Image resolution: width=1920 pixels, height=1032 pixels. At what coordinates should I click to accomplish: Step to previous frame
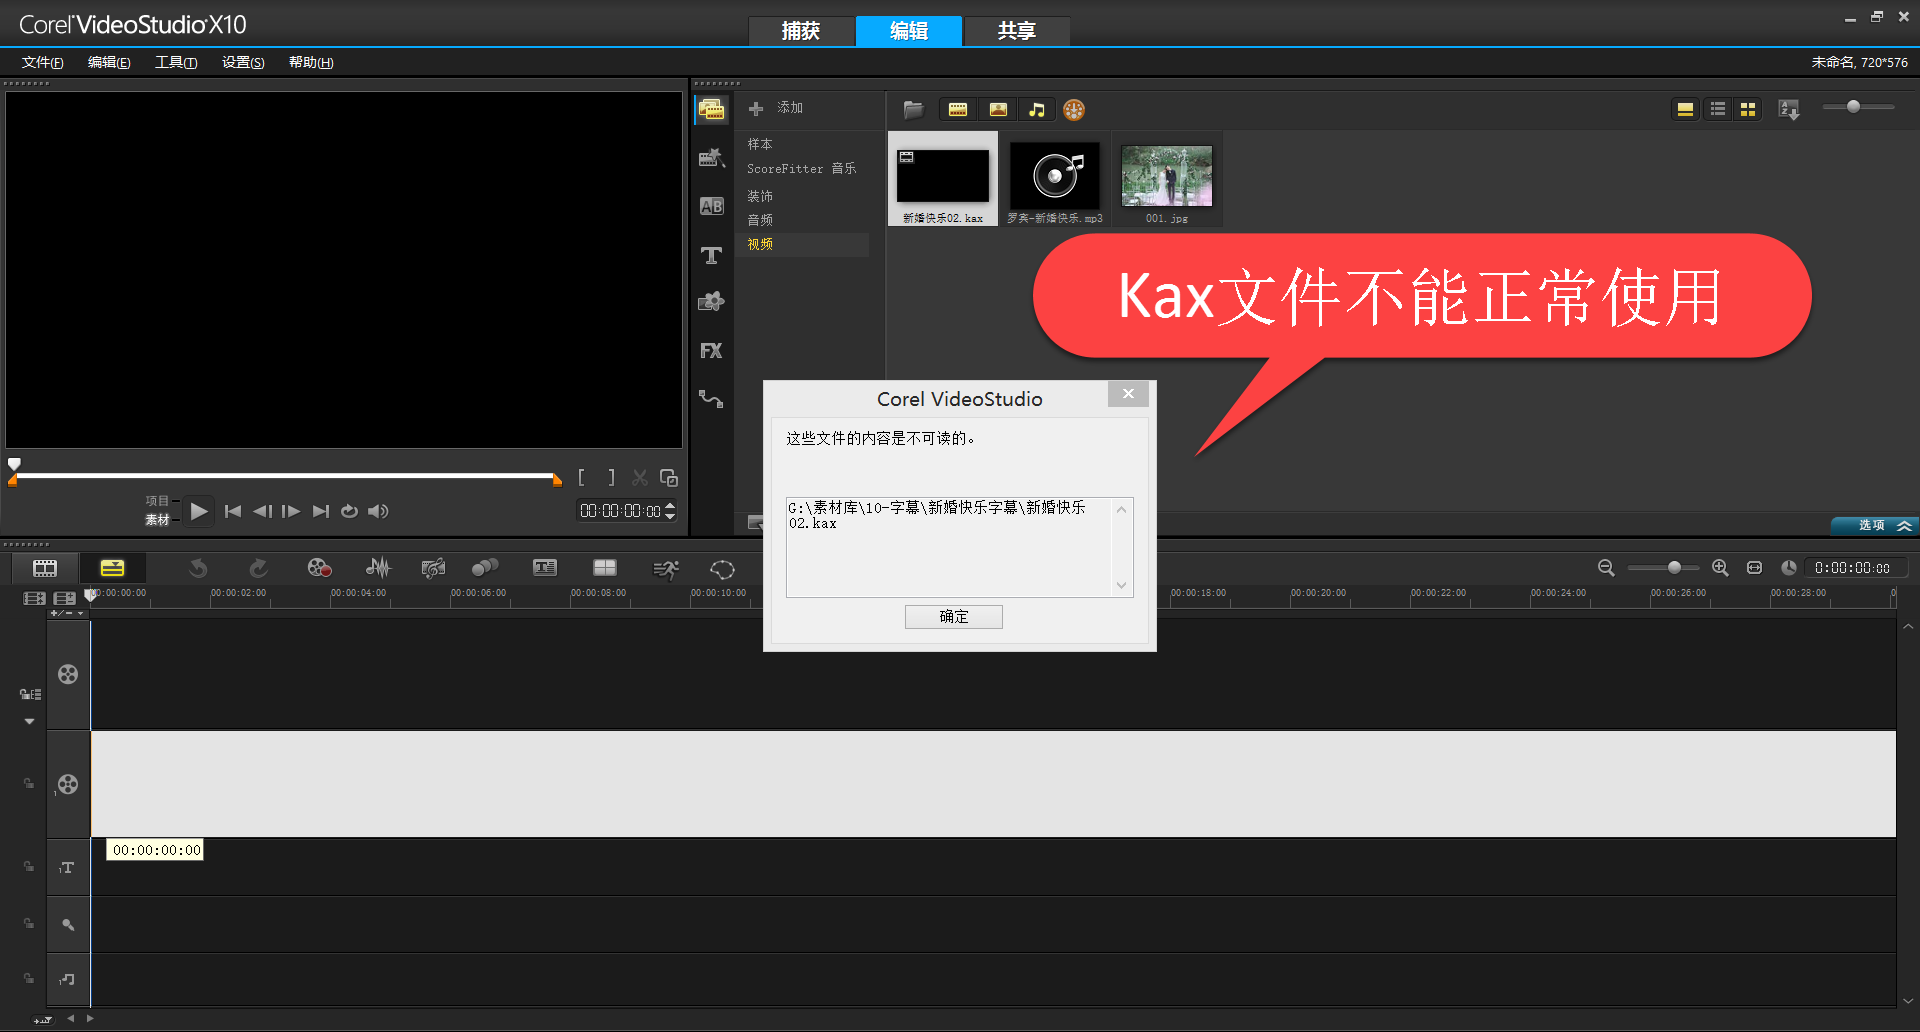coord(262,511)
